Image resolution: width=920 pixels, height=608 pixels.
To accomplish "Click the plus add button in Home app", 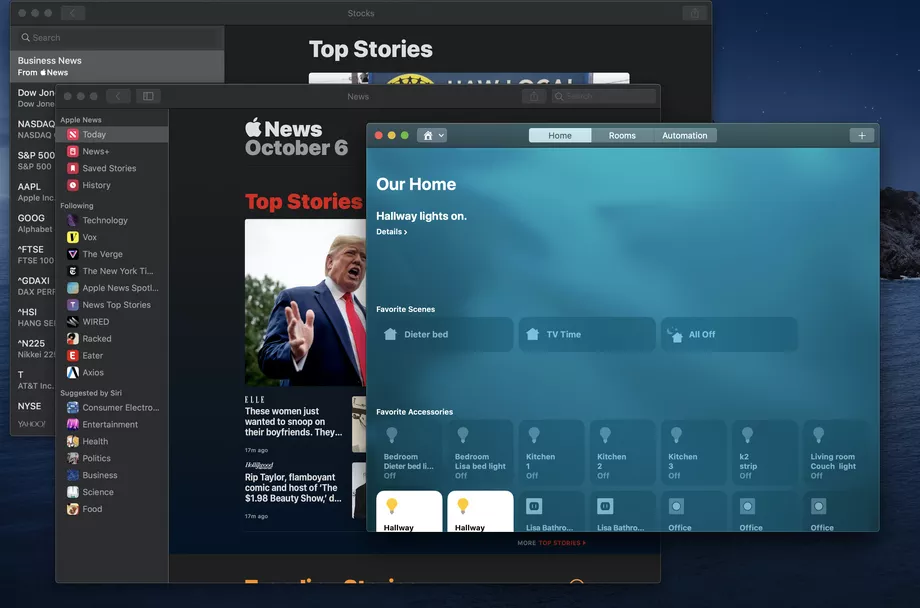I will pyautogui.click(x=861, y=136).
